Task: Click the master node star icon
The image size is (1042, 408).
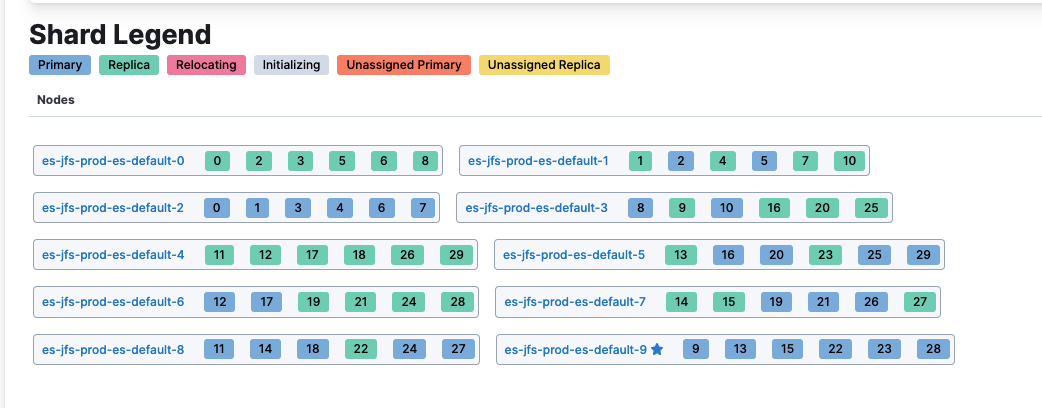Action: [657, 350]
